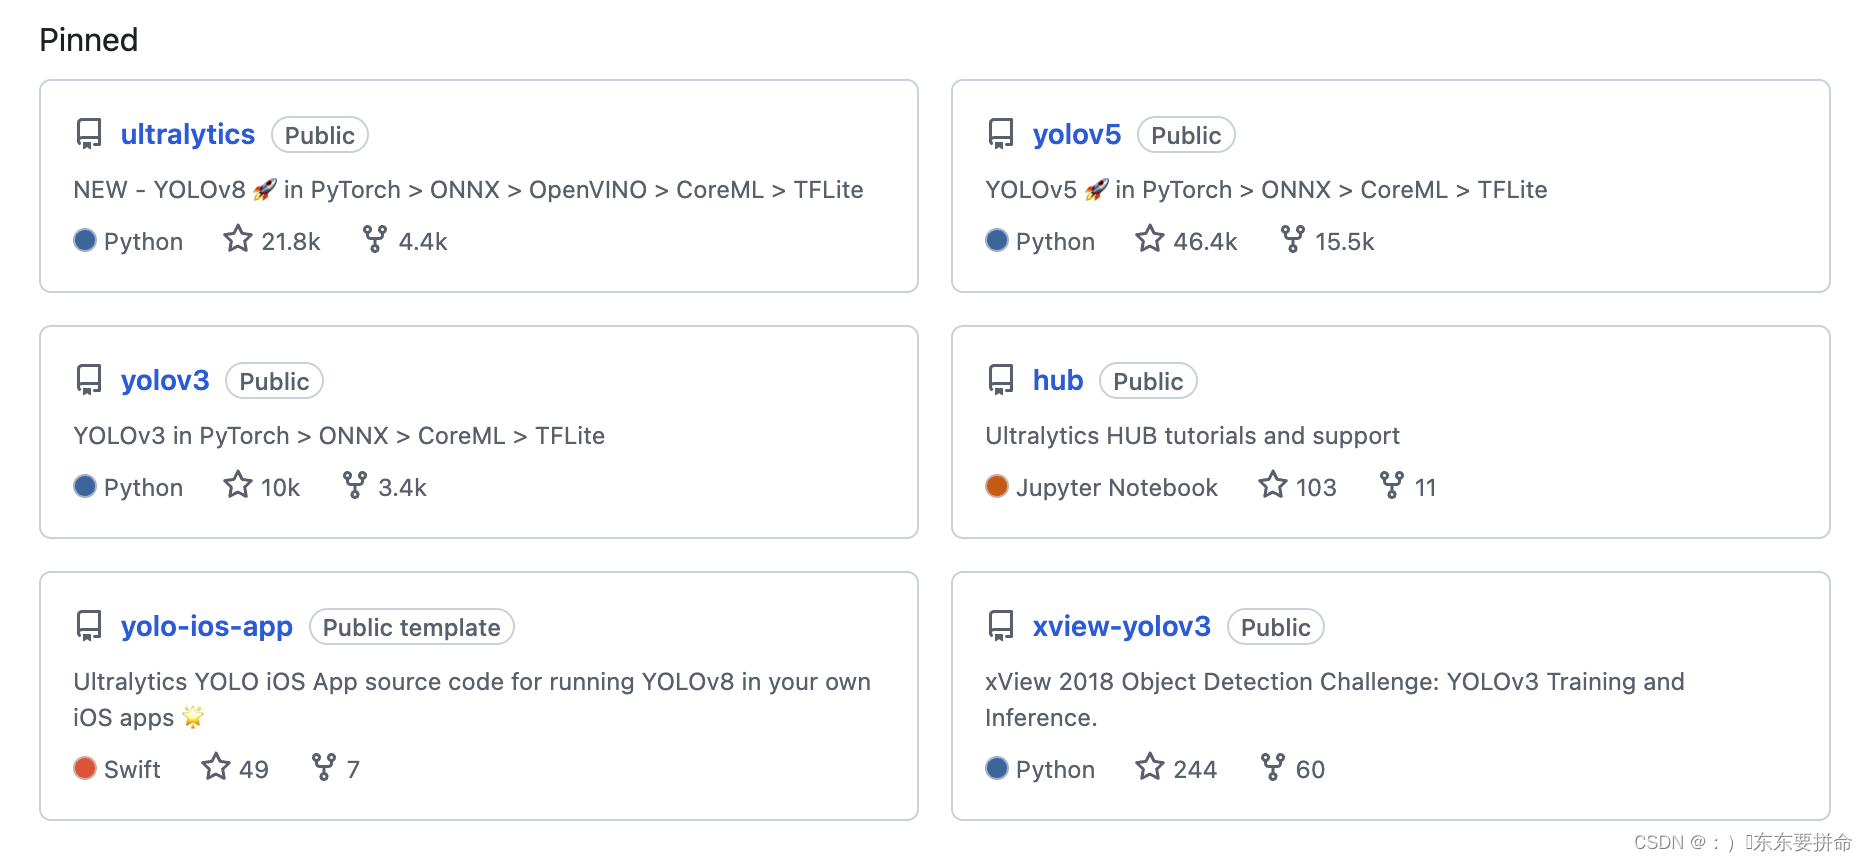1868x862 pixels.
Task: Click the 21.8k star count on ultralytics
Action: click(x=291, y=242)
